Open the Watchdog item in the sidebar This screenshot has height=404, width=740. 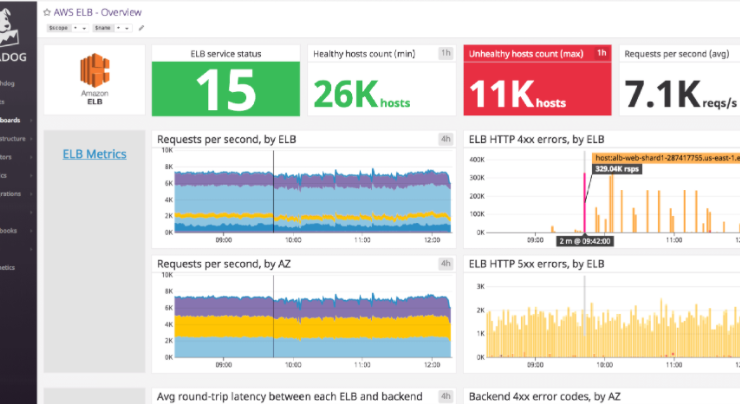(7, 84)
